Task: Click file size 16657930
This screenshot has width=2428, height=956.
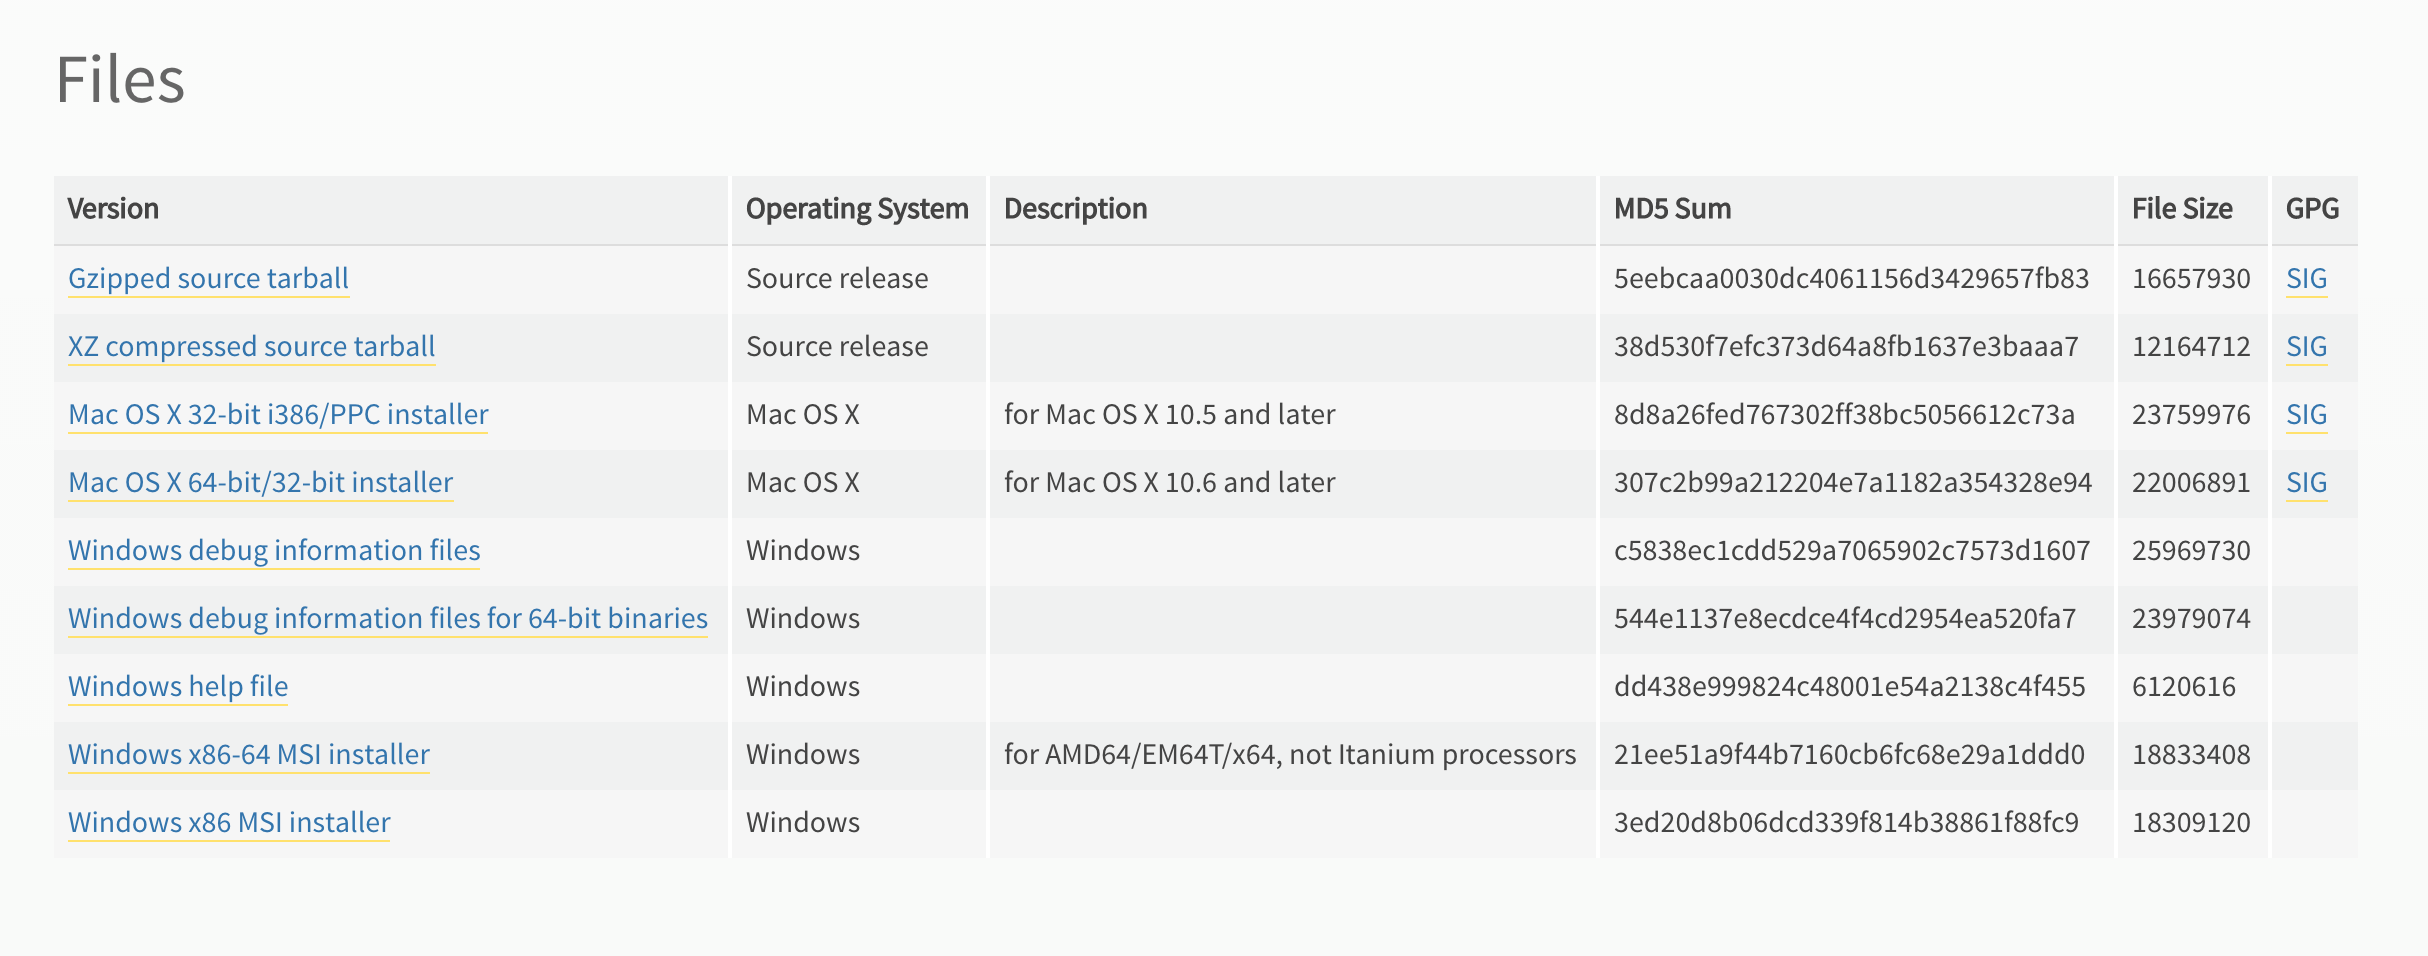Action: (2191, 278)
